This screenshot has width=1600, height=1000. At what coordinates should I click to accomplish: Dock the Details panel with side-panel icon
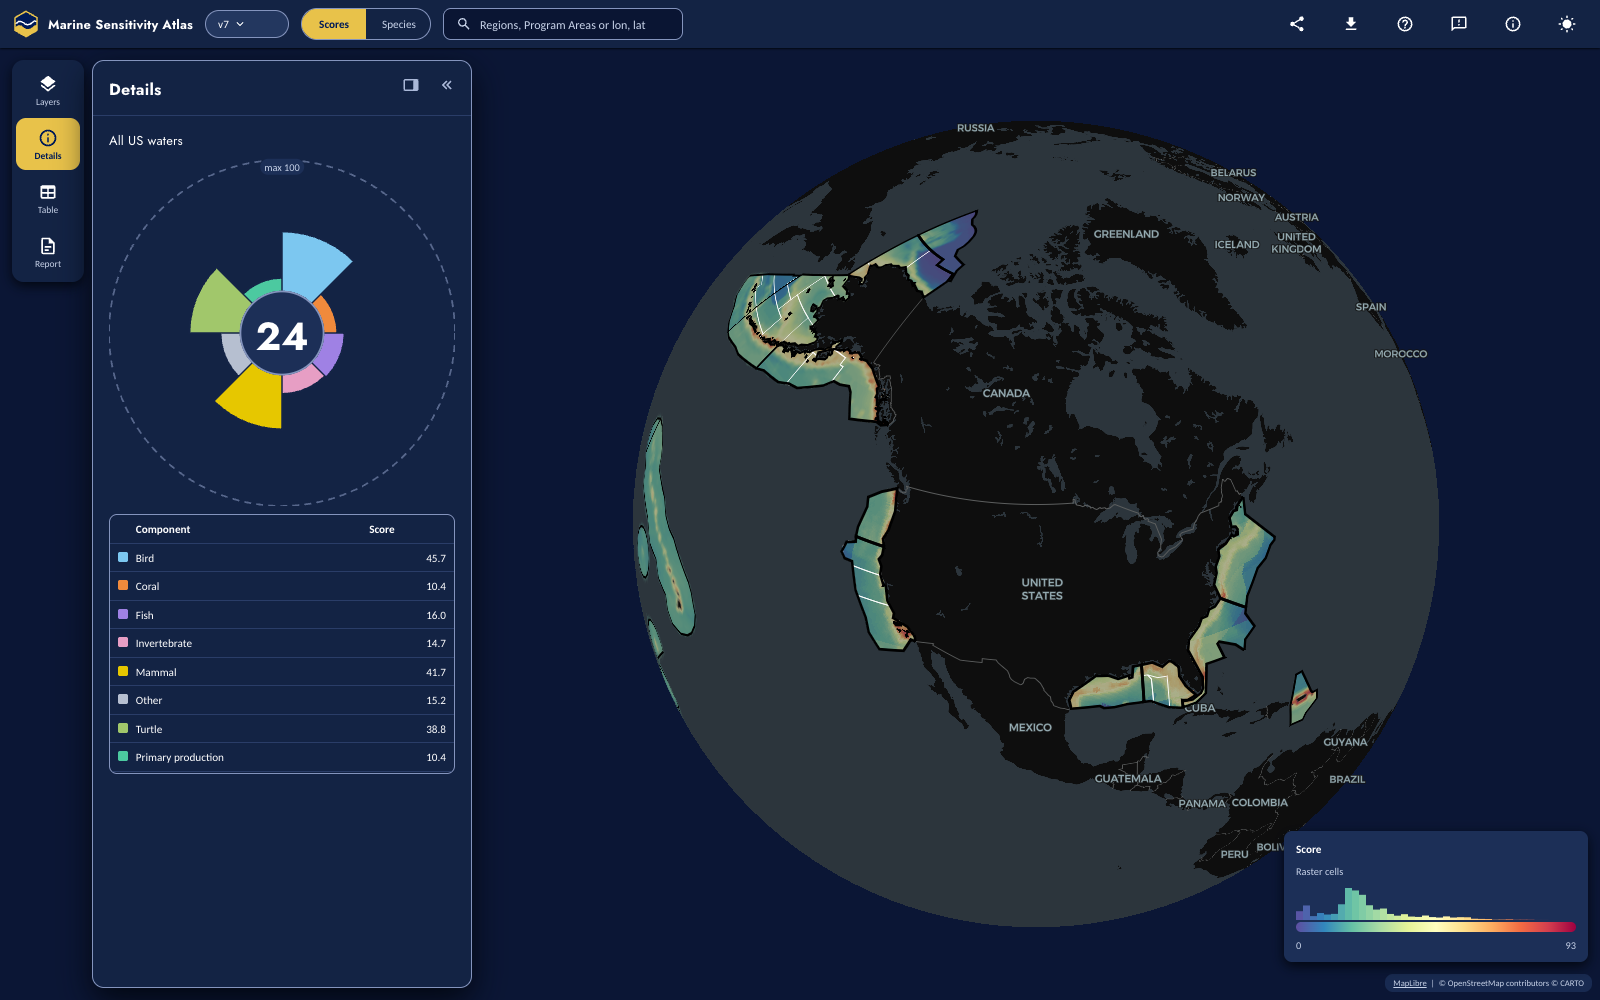(x=411, y=85)
